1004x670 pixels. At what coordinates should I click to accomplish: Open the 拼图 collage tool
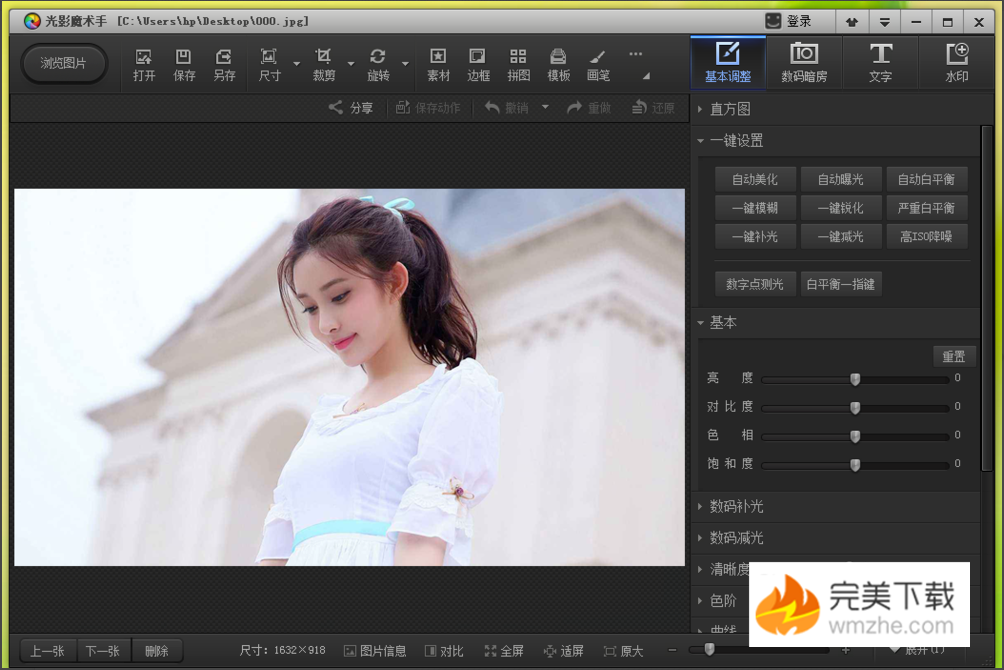[x=518, y=64]
